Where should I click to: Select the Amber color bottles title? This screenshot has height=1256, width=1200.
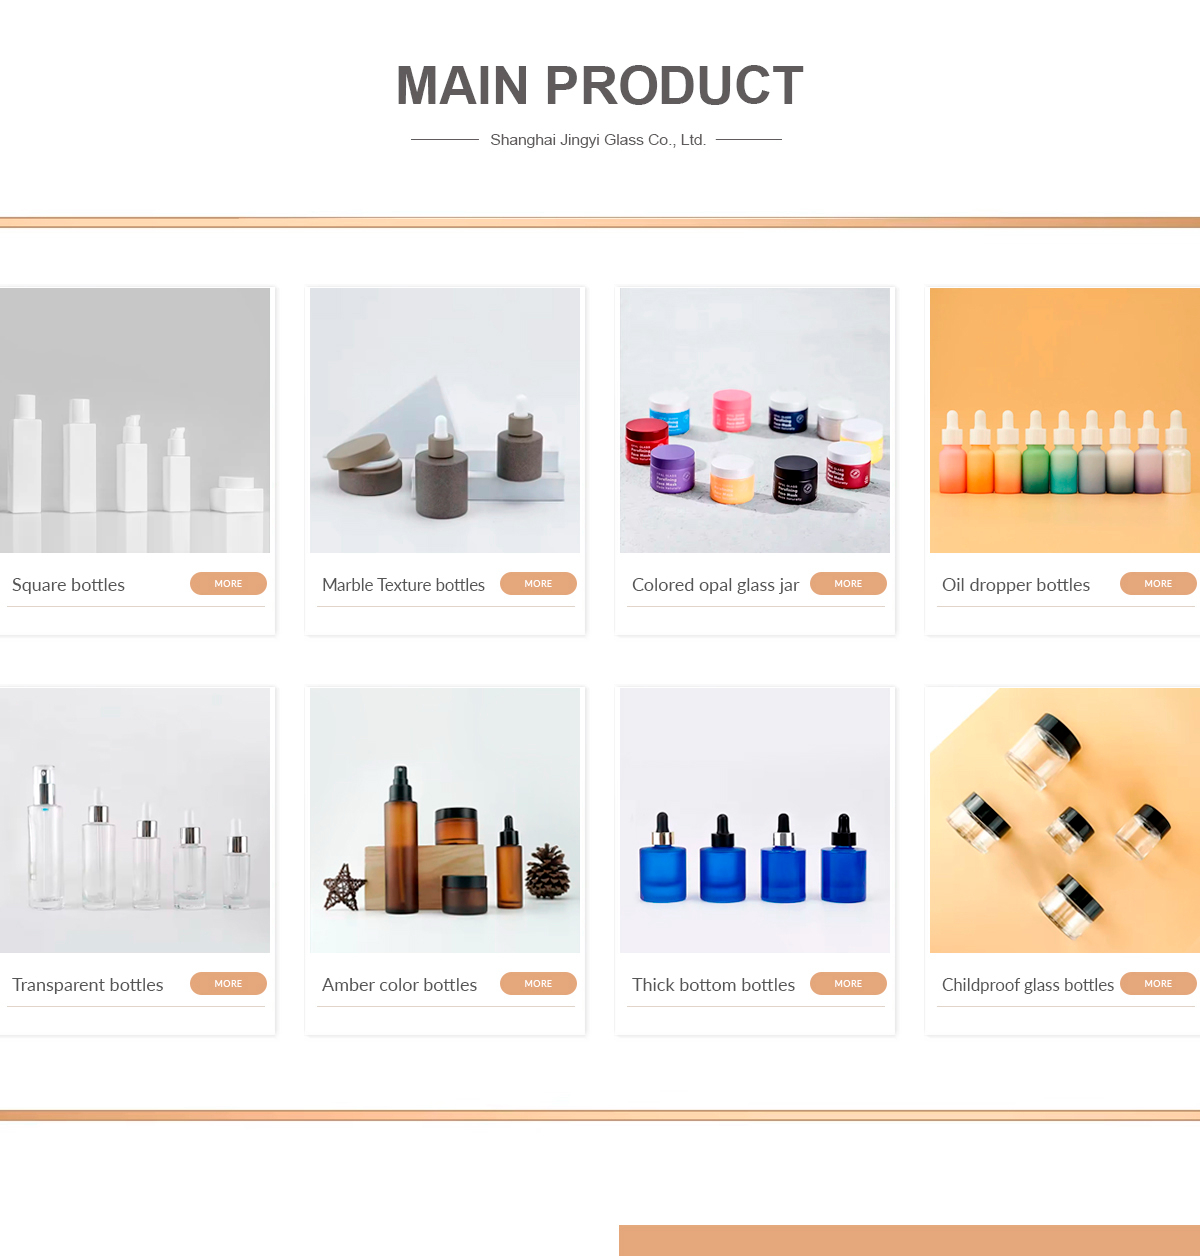point(399,985)
